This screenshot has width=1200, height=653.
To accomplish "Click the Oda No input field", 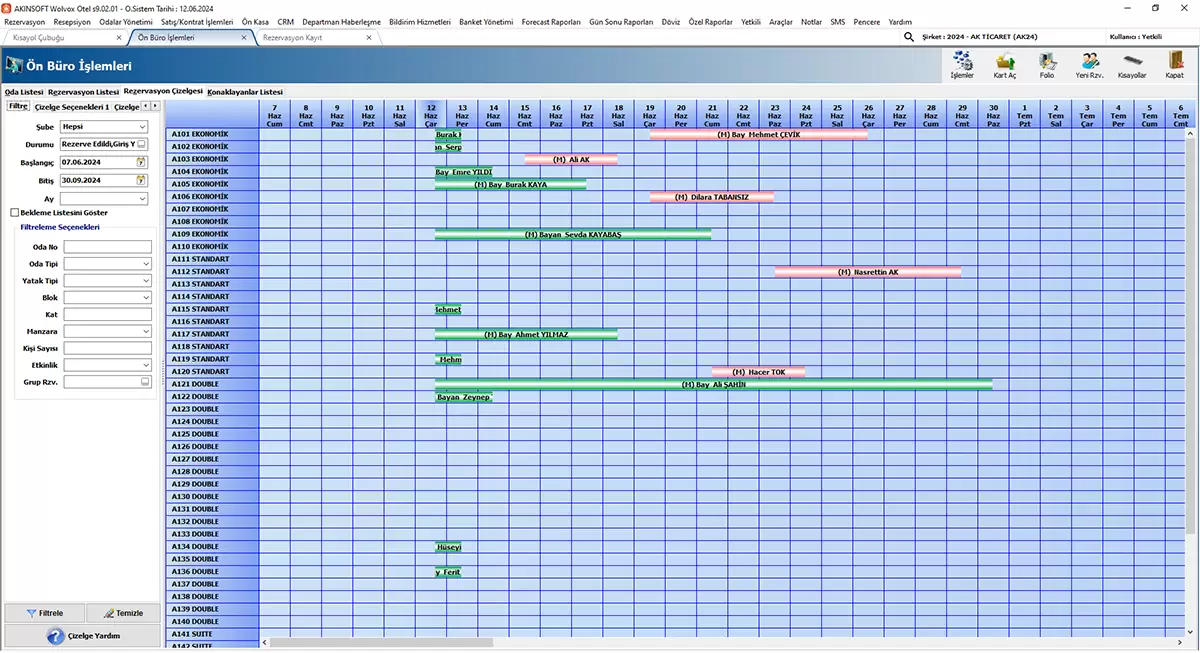I will pyautogui.click(x=107, y=247).
